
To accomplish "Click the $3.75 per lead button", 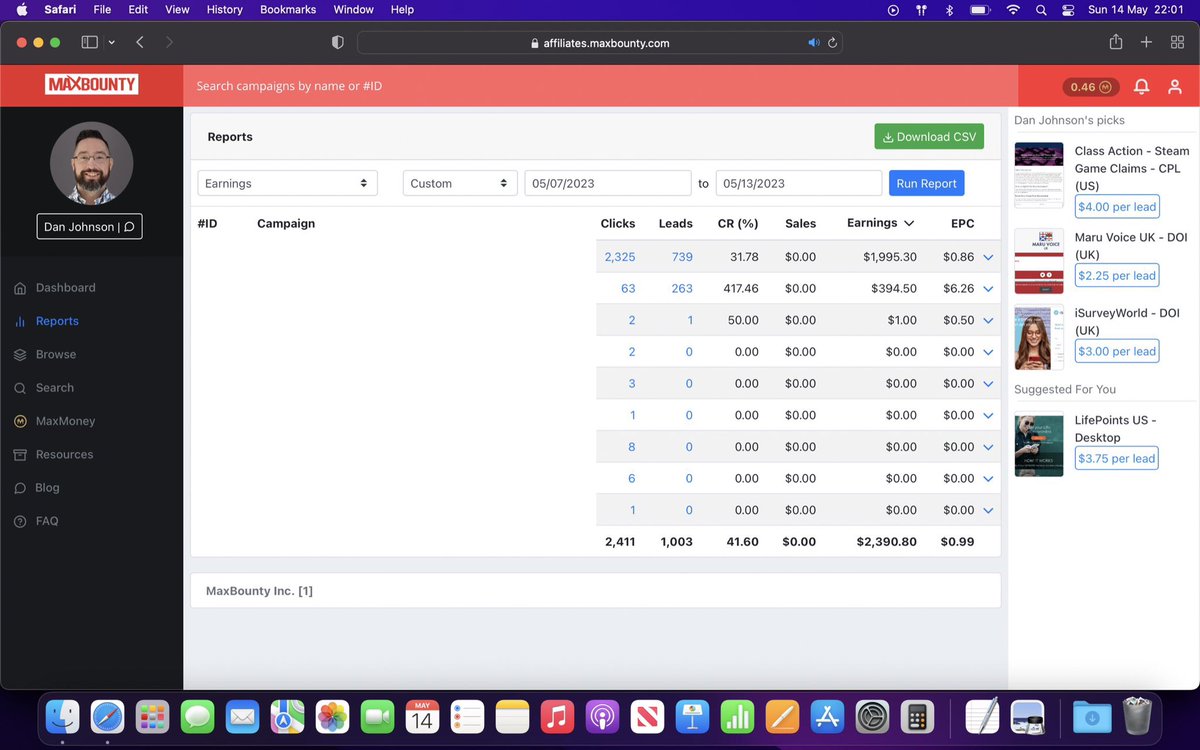I will [x=1117, y=459].
